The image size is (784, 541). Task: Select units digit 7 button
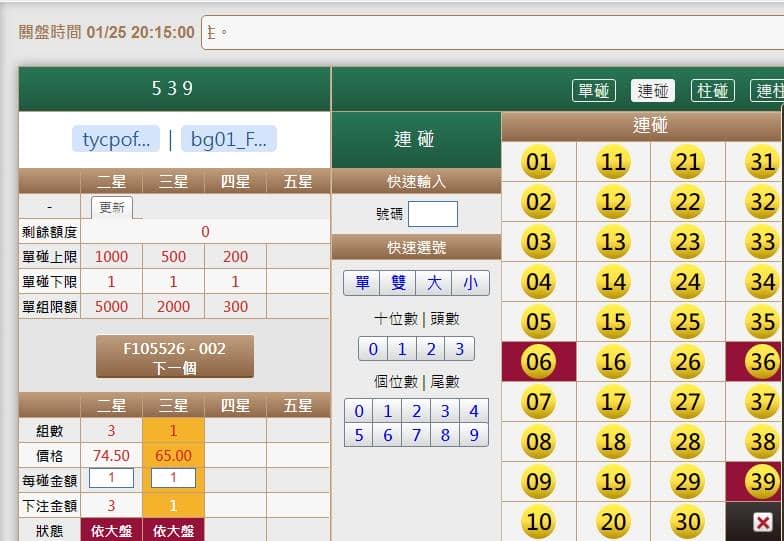pos(416,435)
